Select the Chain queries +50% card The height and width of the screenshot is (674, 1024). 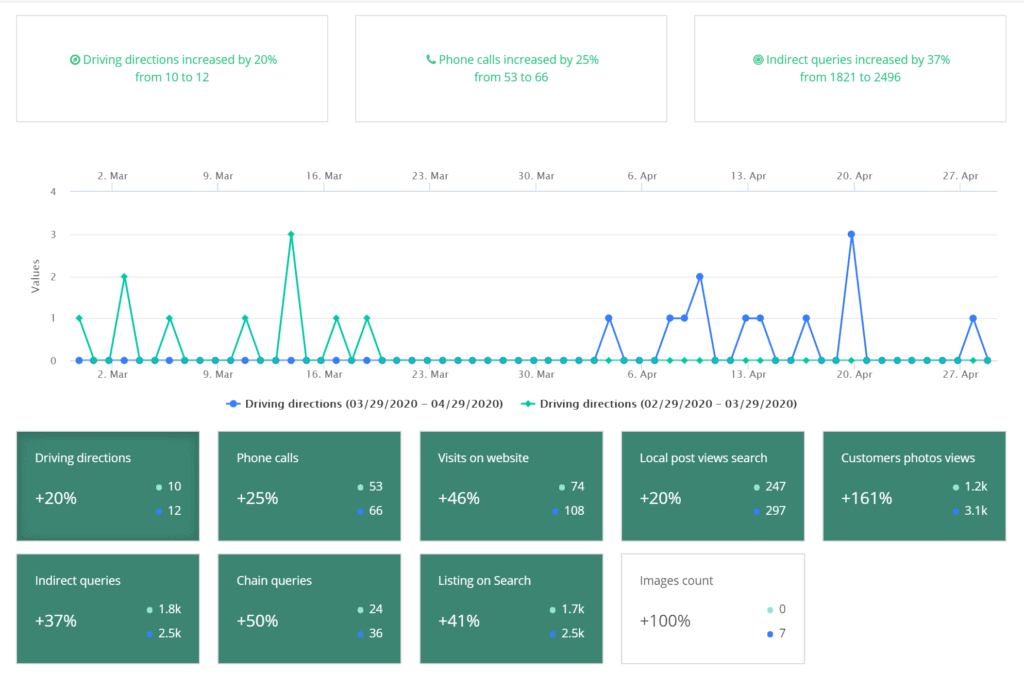click(309, 609)
